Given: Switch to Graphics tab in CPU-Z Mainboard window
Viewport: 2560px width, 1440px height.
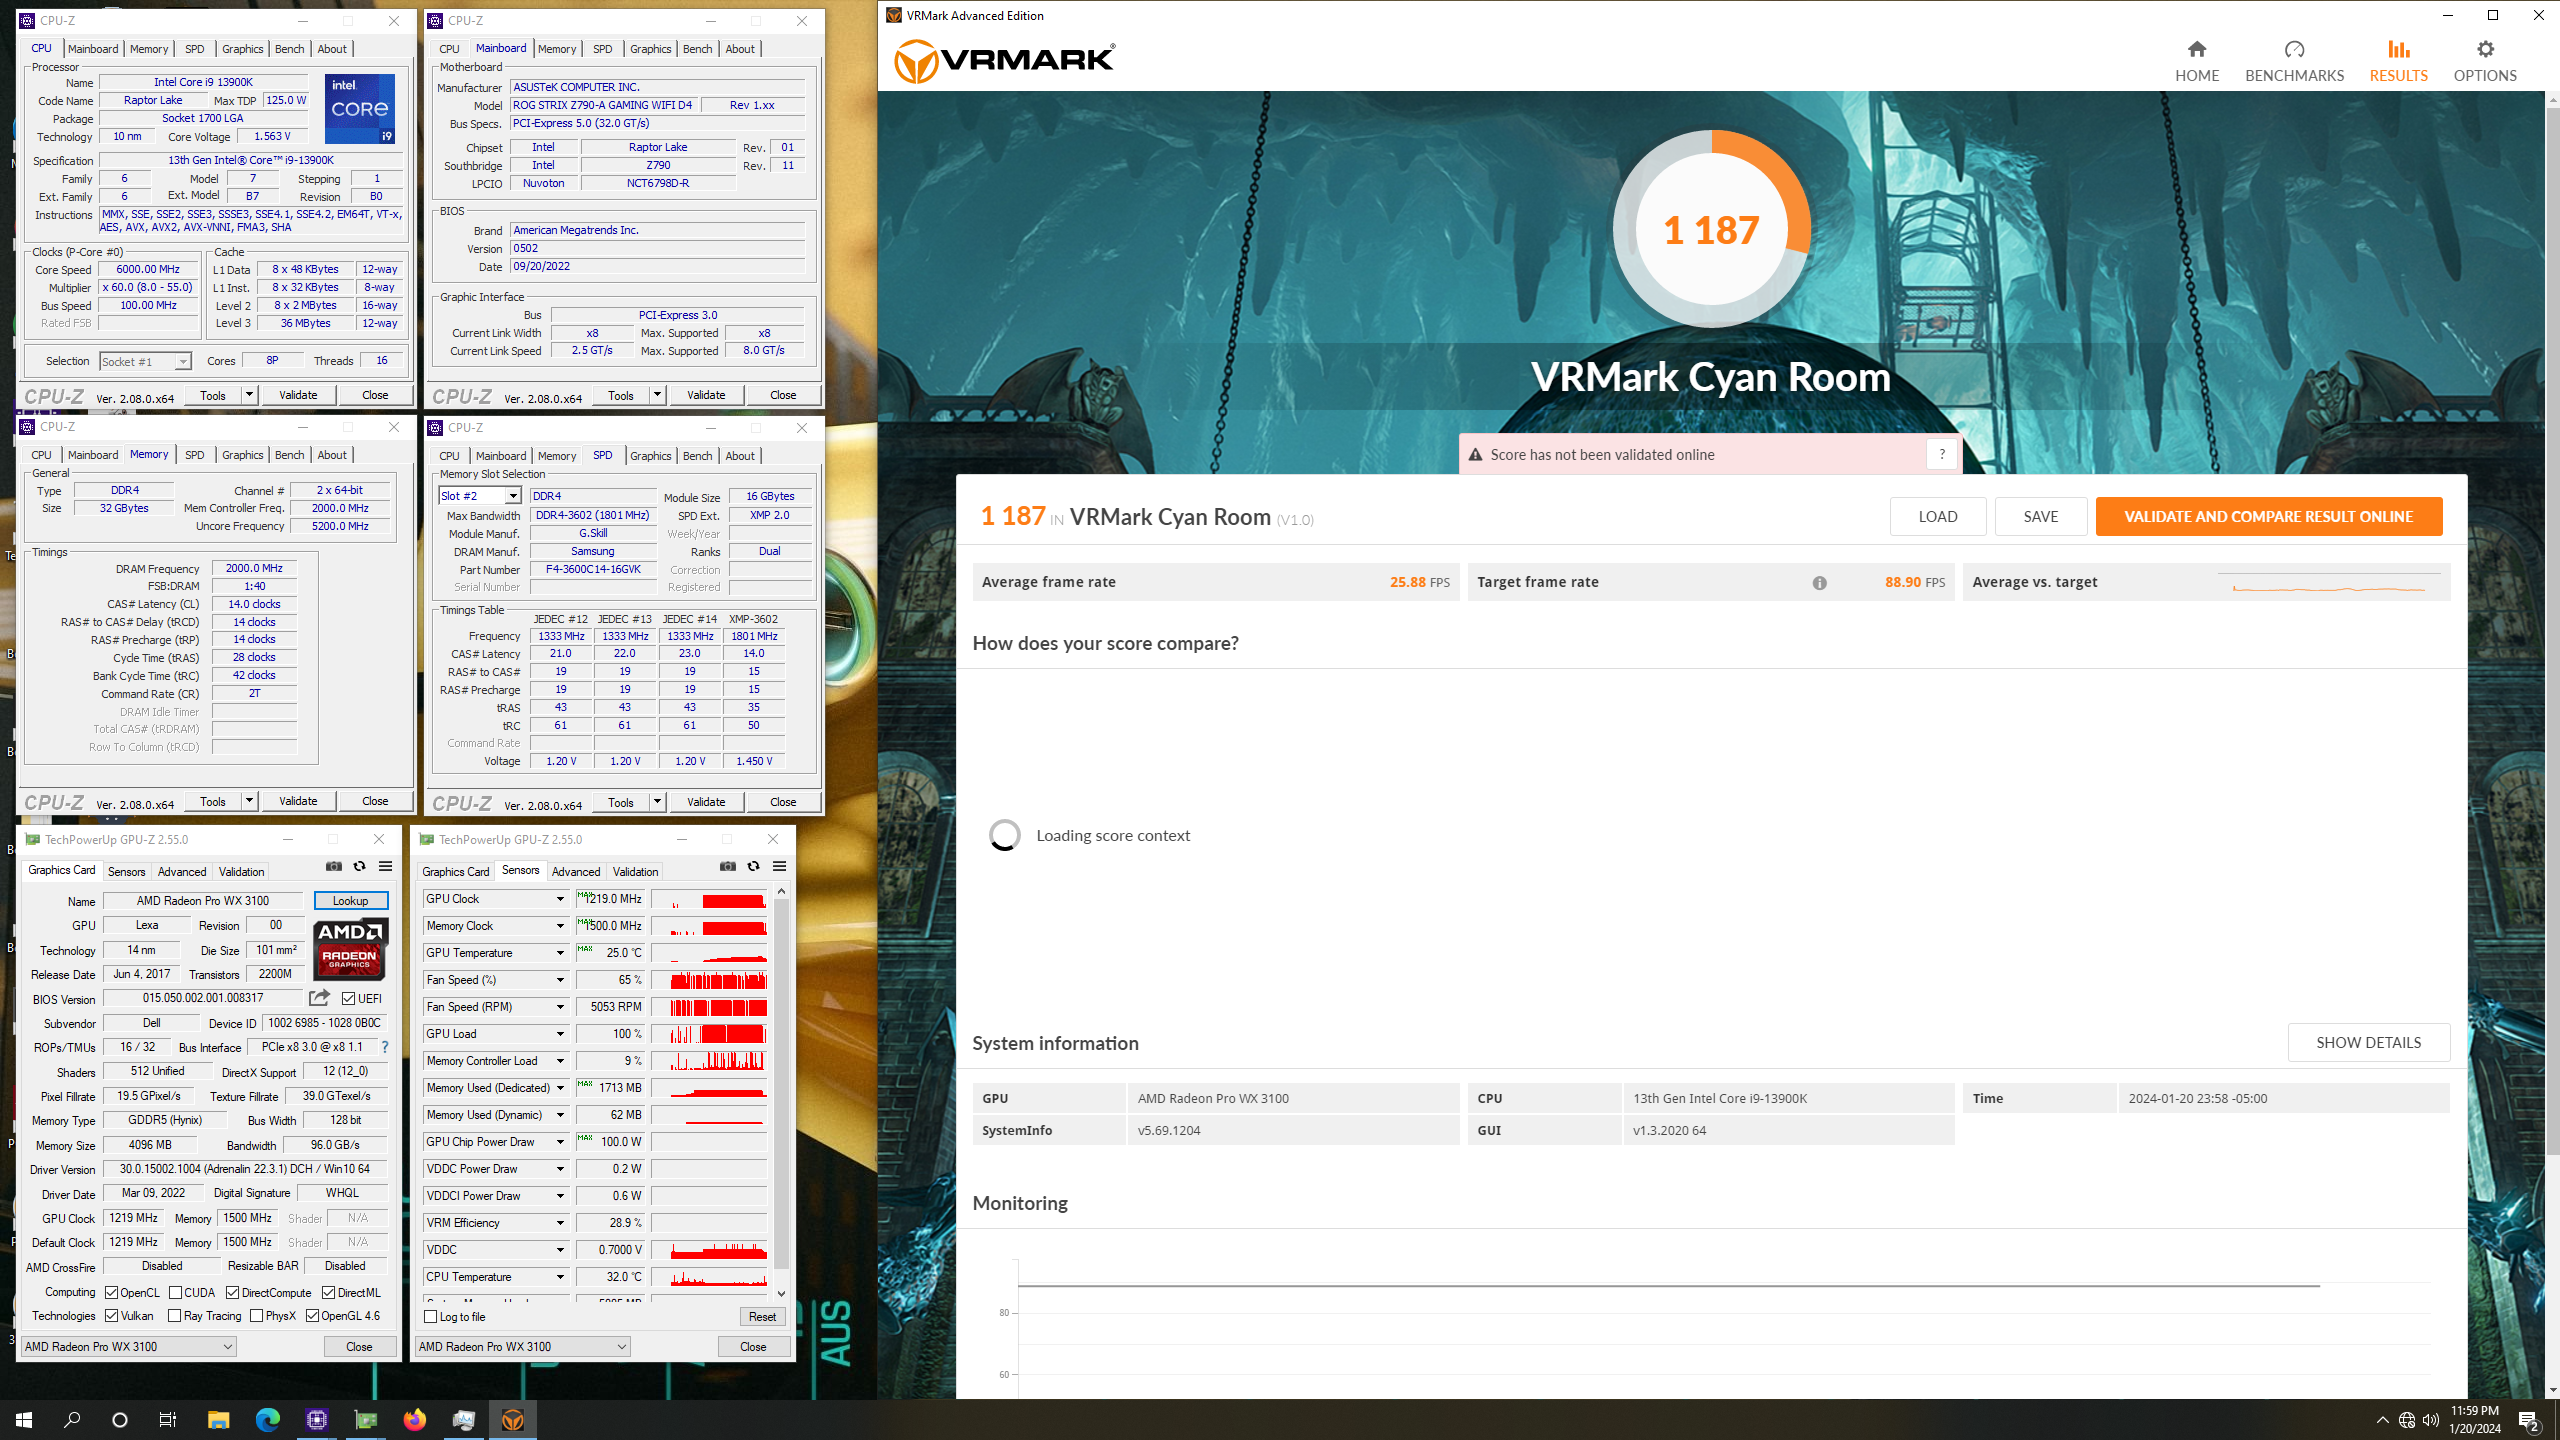Looking at the screenshot, I should pyautogui.click(x=650, y=49).
